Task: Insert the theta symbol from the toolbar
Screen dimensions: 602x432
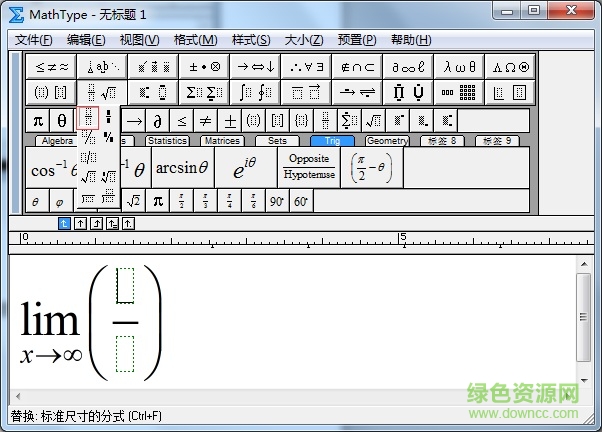Action: [x=62, y=121]
